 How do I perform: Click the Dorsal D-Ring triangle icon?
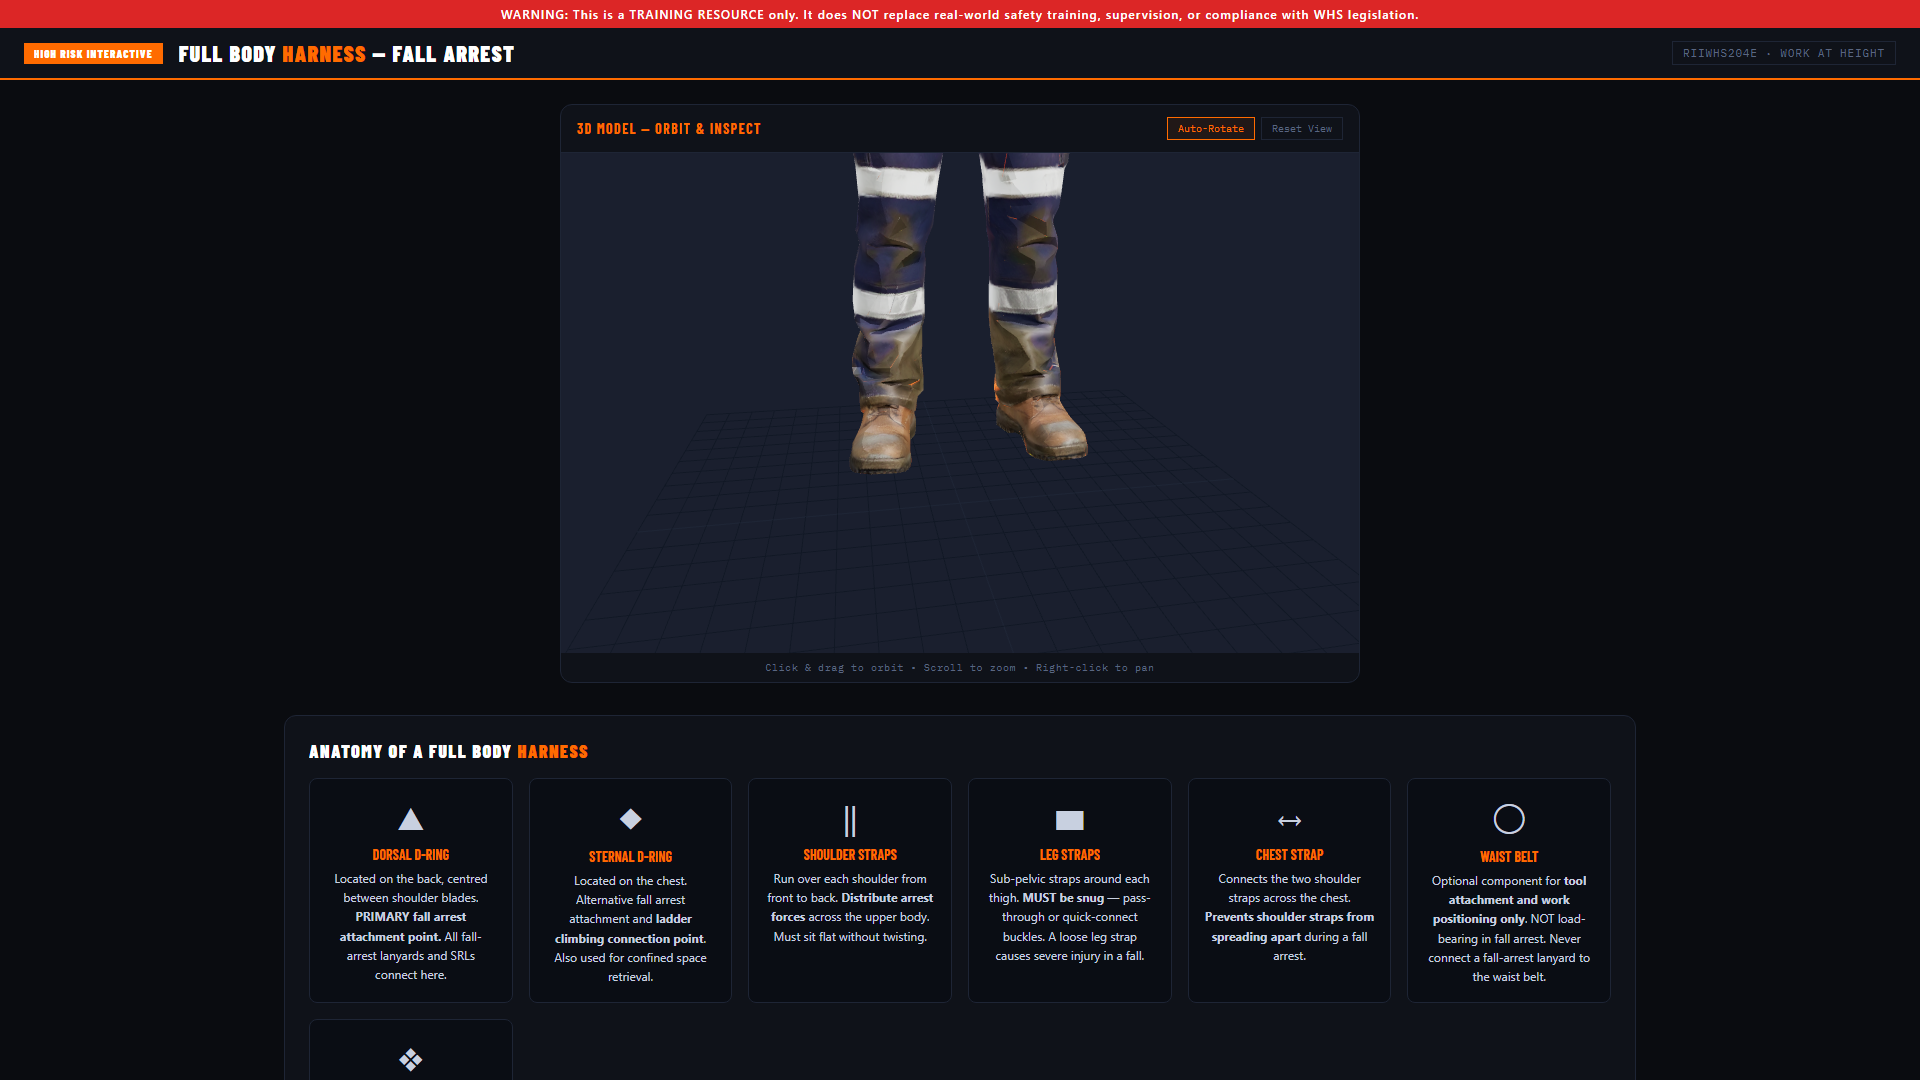pos(410,820)
